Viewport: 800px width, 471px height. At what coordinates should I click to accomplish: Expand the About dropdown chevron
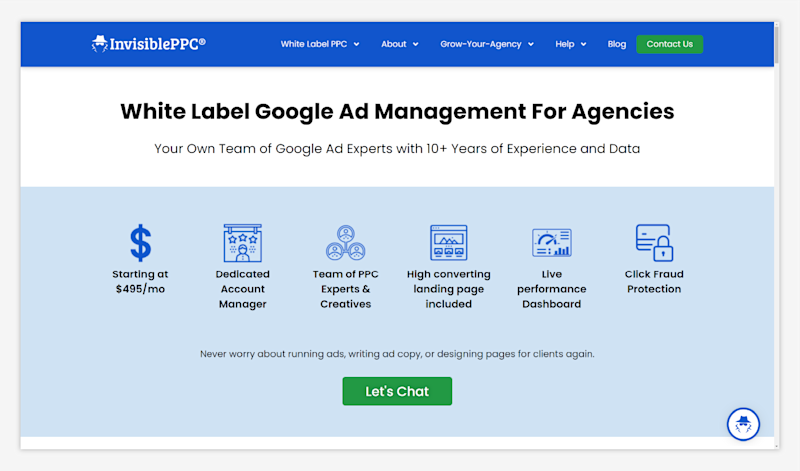pyautogui.click(x=416, y=44)
